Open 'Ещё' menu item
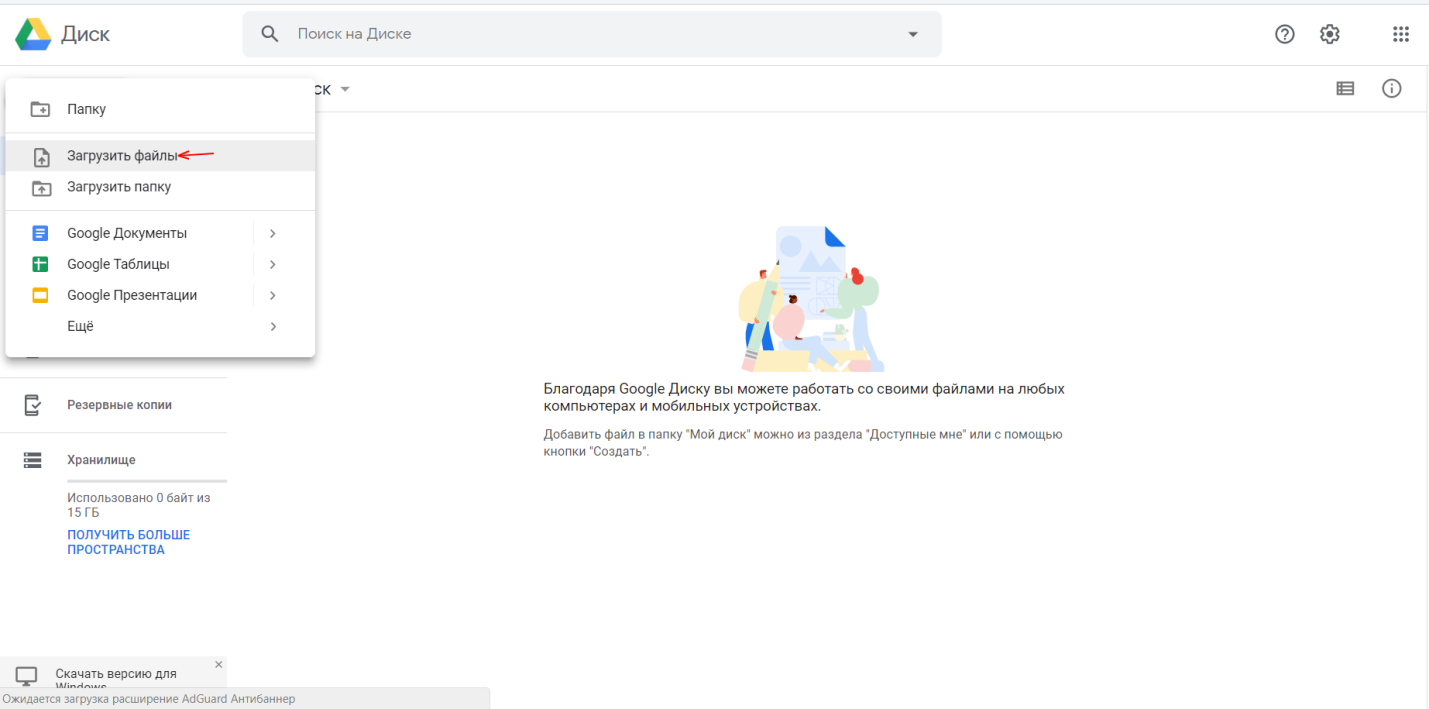The height and width of the screenshot is (709, 1429). (160, 326)
